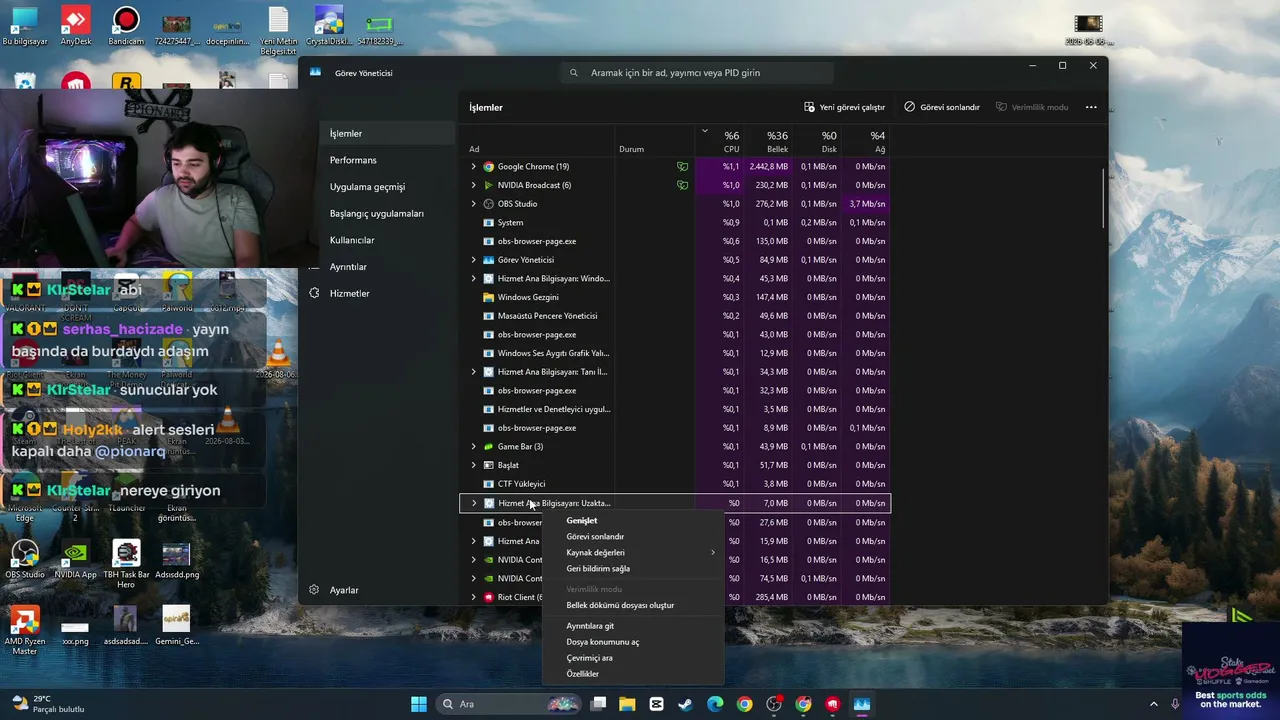This screenshot has height=720, width=1280.
Task: Open Microsoft Edge from the taskbar
Action: click(x=715, y=704)
